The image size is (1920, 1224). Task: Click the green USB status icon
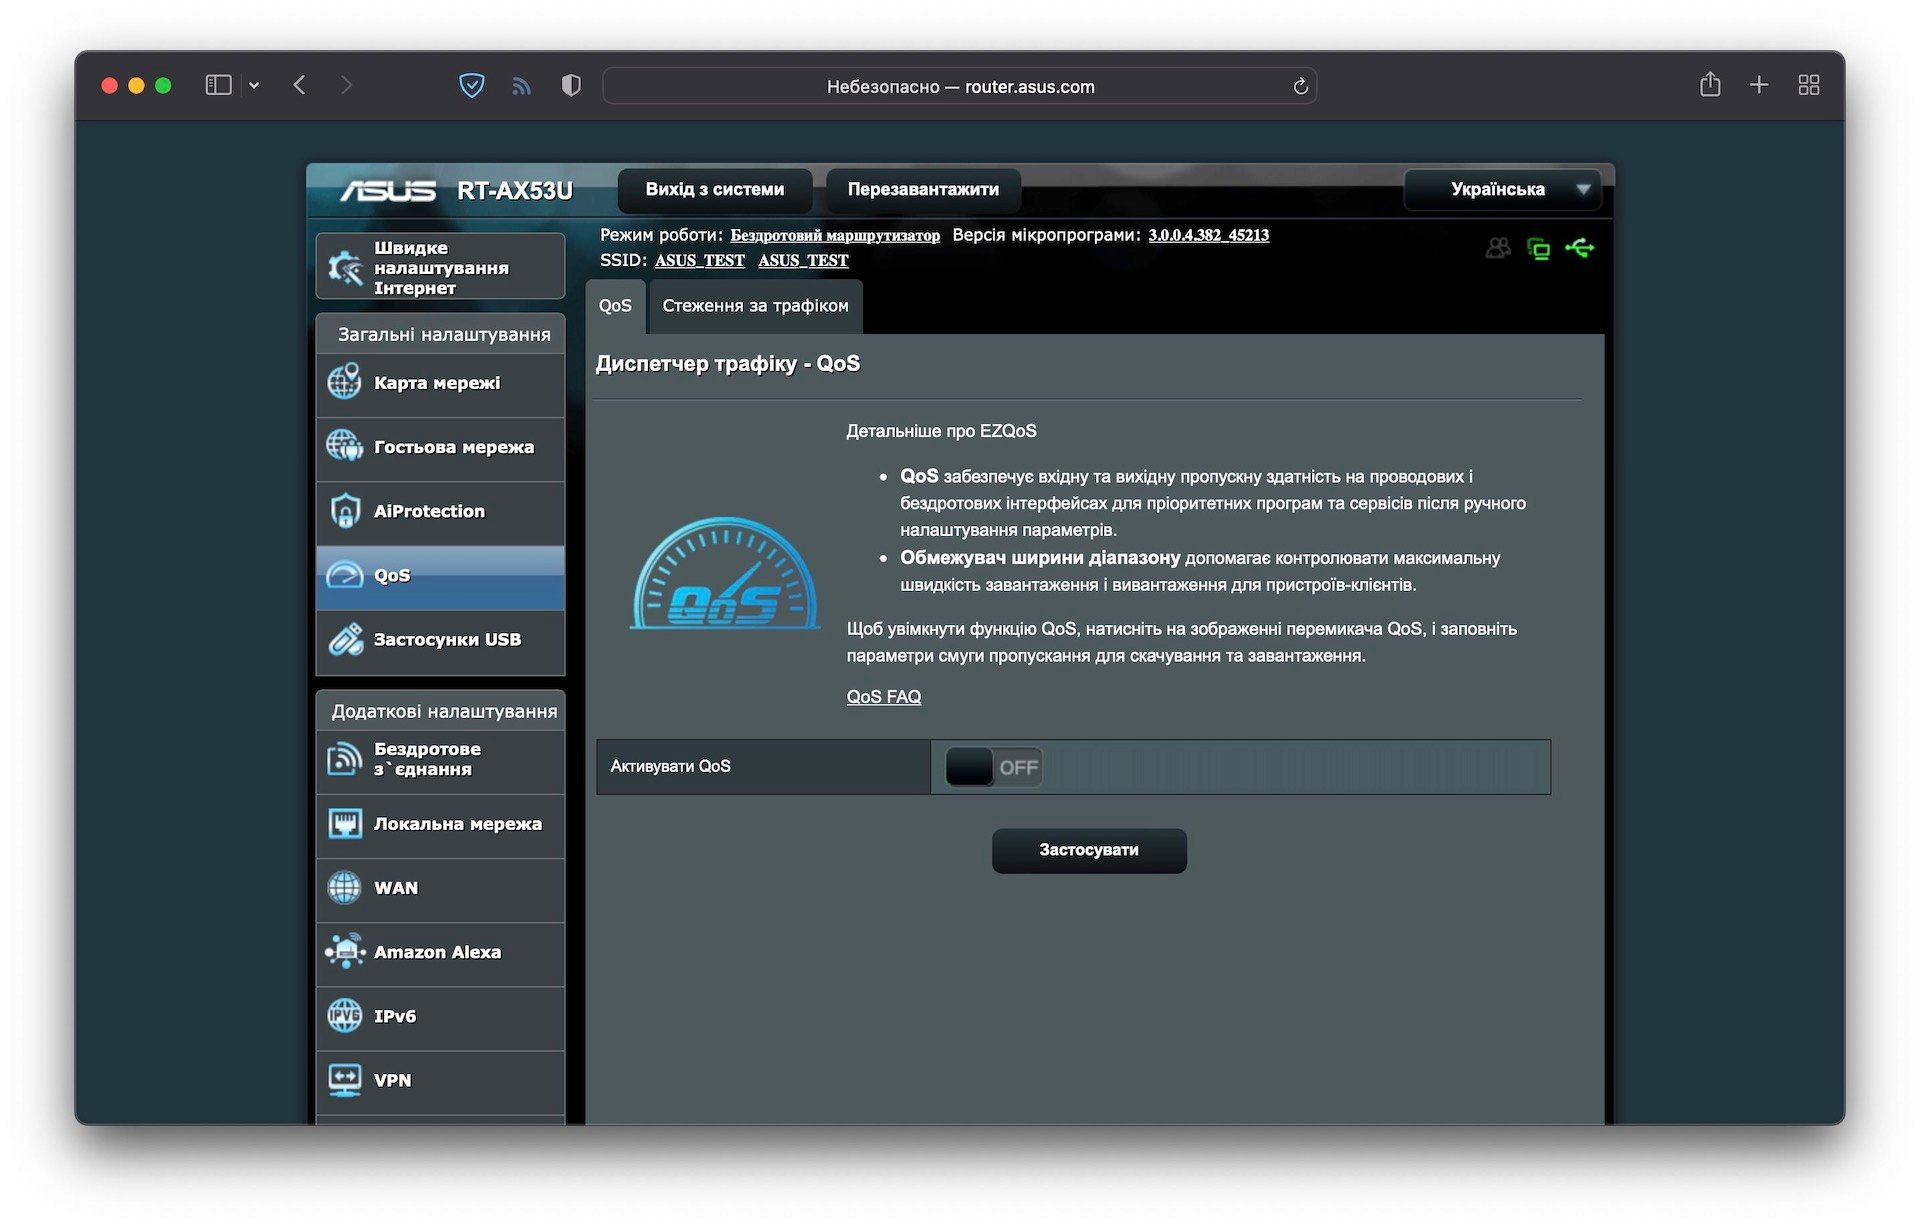[1581, 248]
